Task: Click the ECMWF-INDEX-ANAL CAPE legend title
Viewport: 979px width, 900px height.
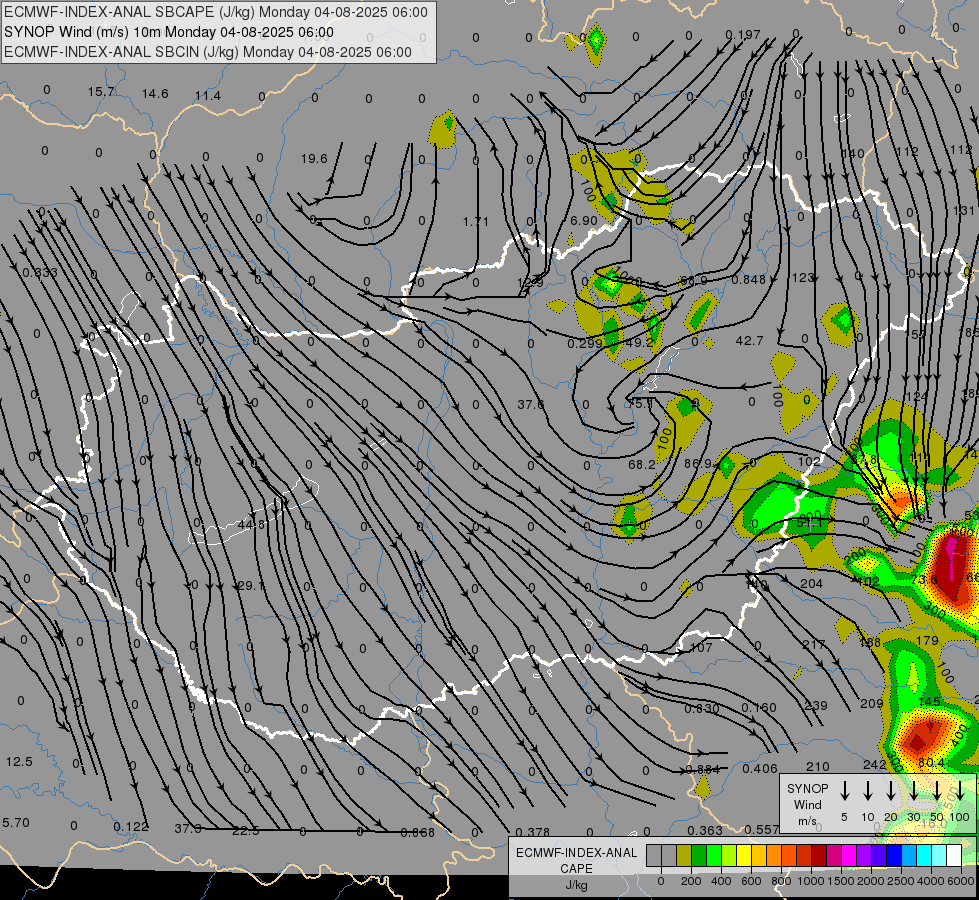Action: 576,860
